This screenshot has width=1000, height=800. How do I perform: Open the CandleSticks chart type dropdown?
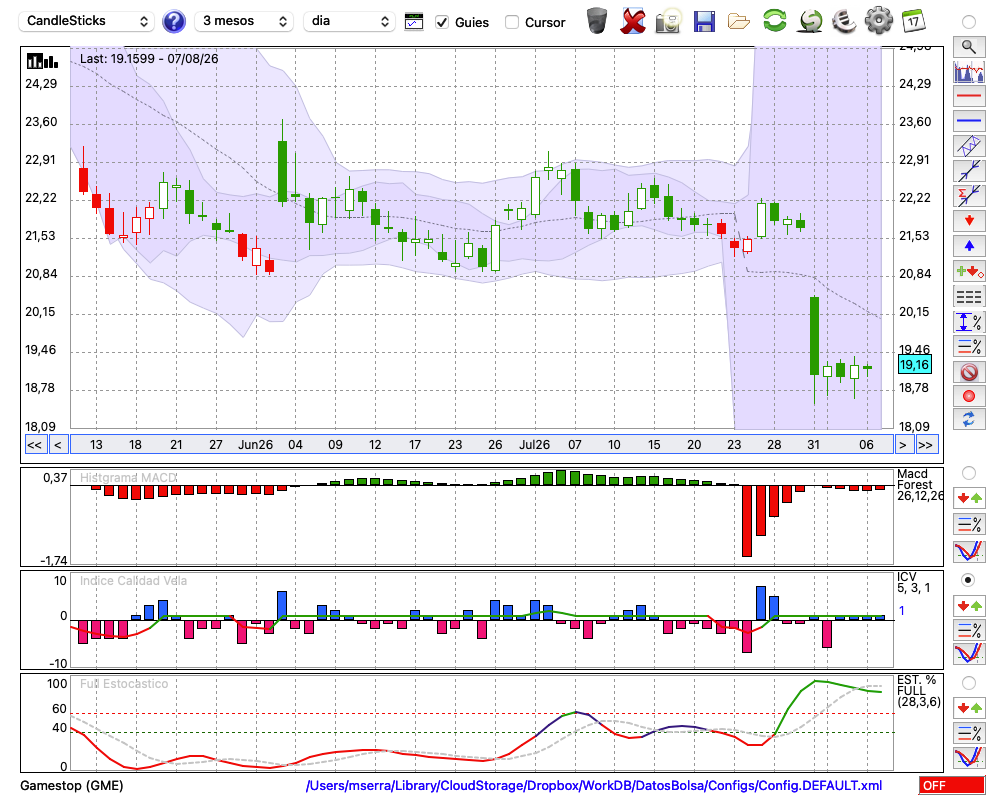[x=87, y=21]
